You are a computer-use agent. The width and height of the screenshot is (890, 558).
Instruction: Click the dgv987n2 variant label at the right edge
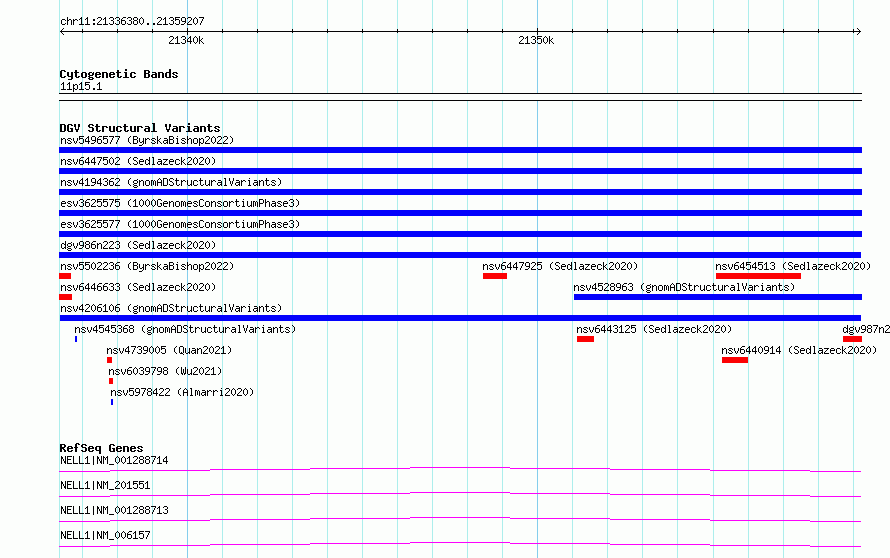point(866,329)
